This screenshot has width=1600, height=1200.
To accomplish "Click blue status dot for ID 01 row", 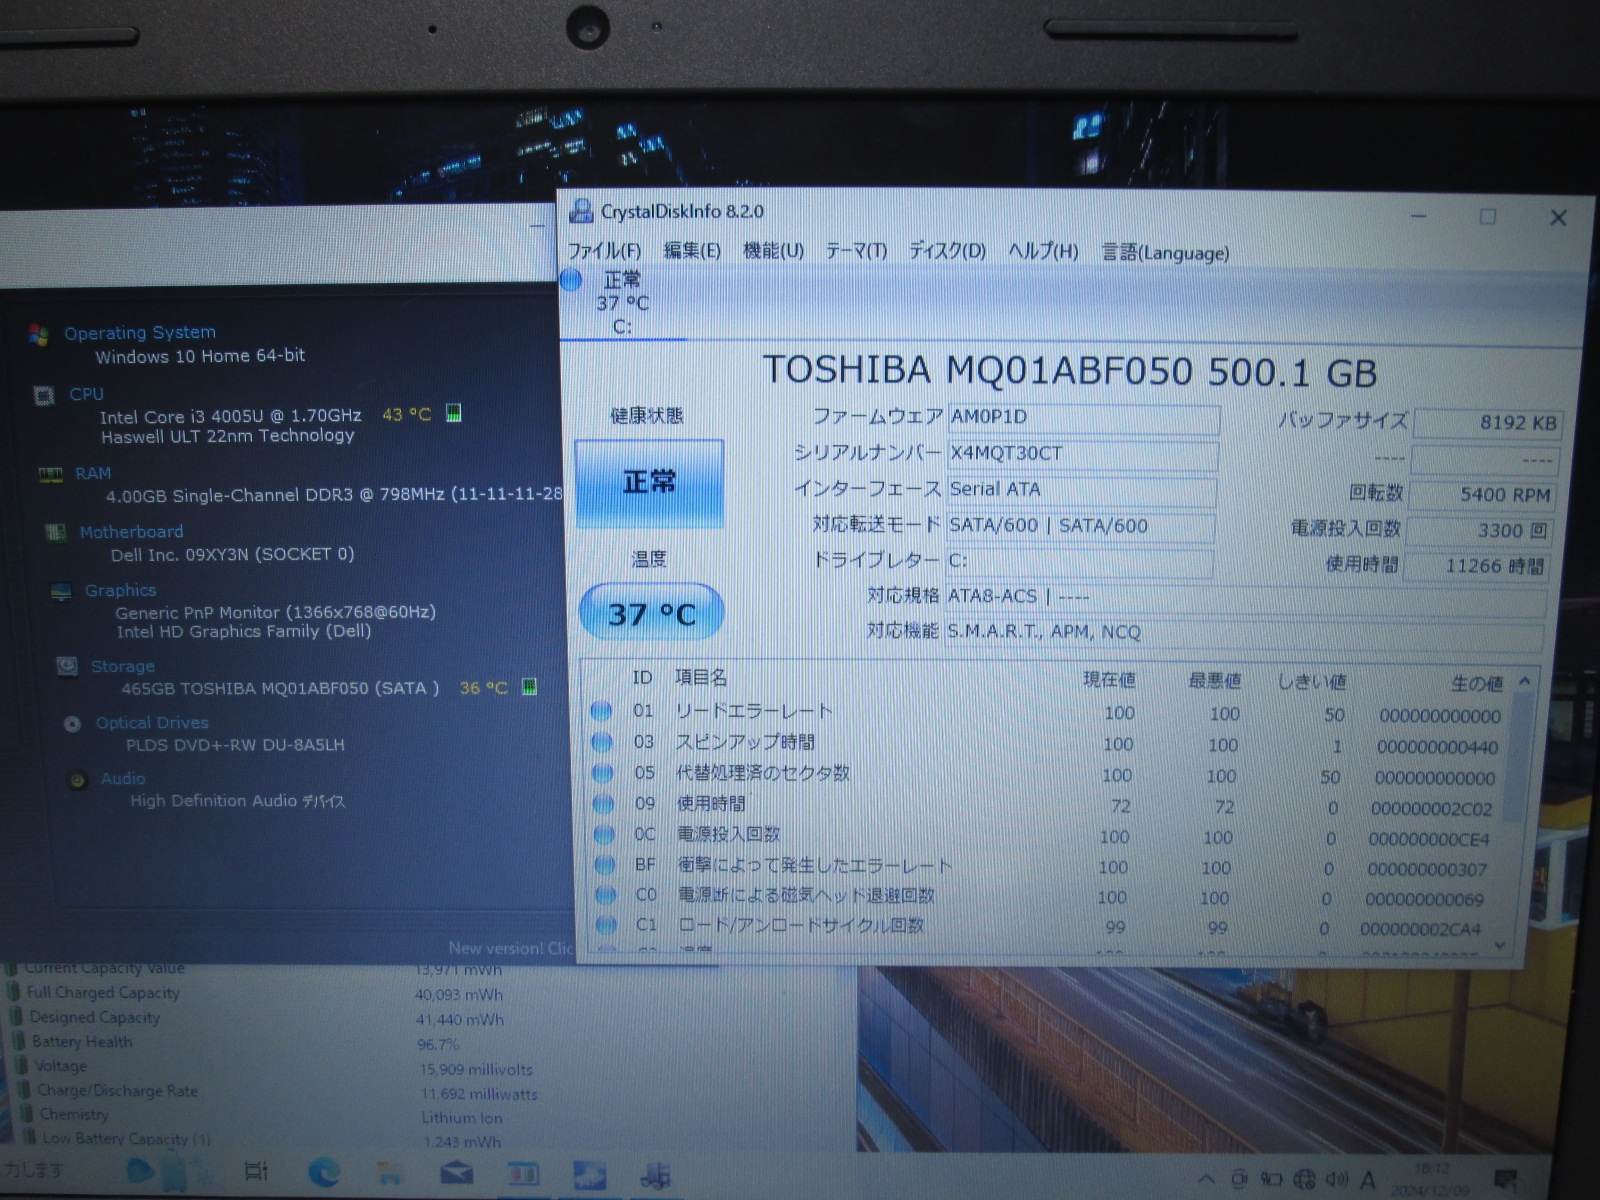I will click(601, 711).
